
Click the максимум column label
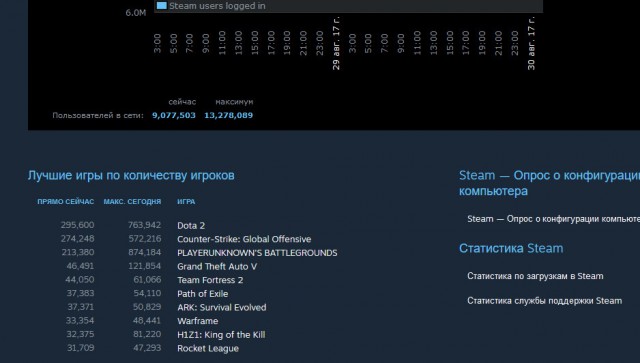pos(234,102)
